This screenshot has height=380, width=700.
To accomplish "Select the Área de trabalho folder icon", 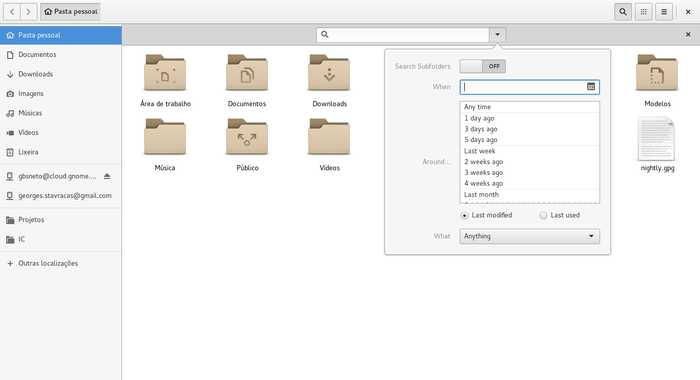I will click(x=165, y=73).
